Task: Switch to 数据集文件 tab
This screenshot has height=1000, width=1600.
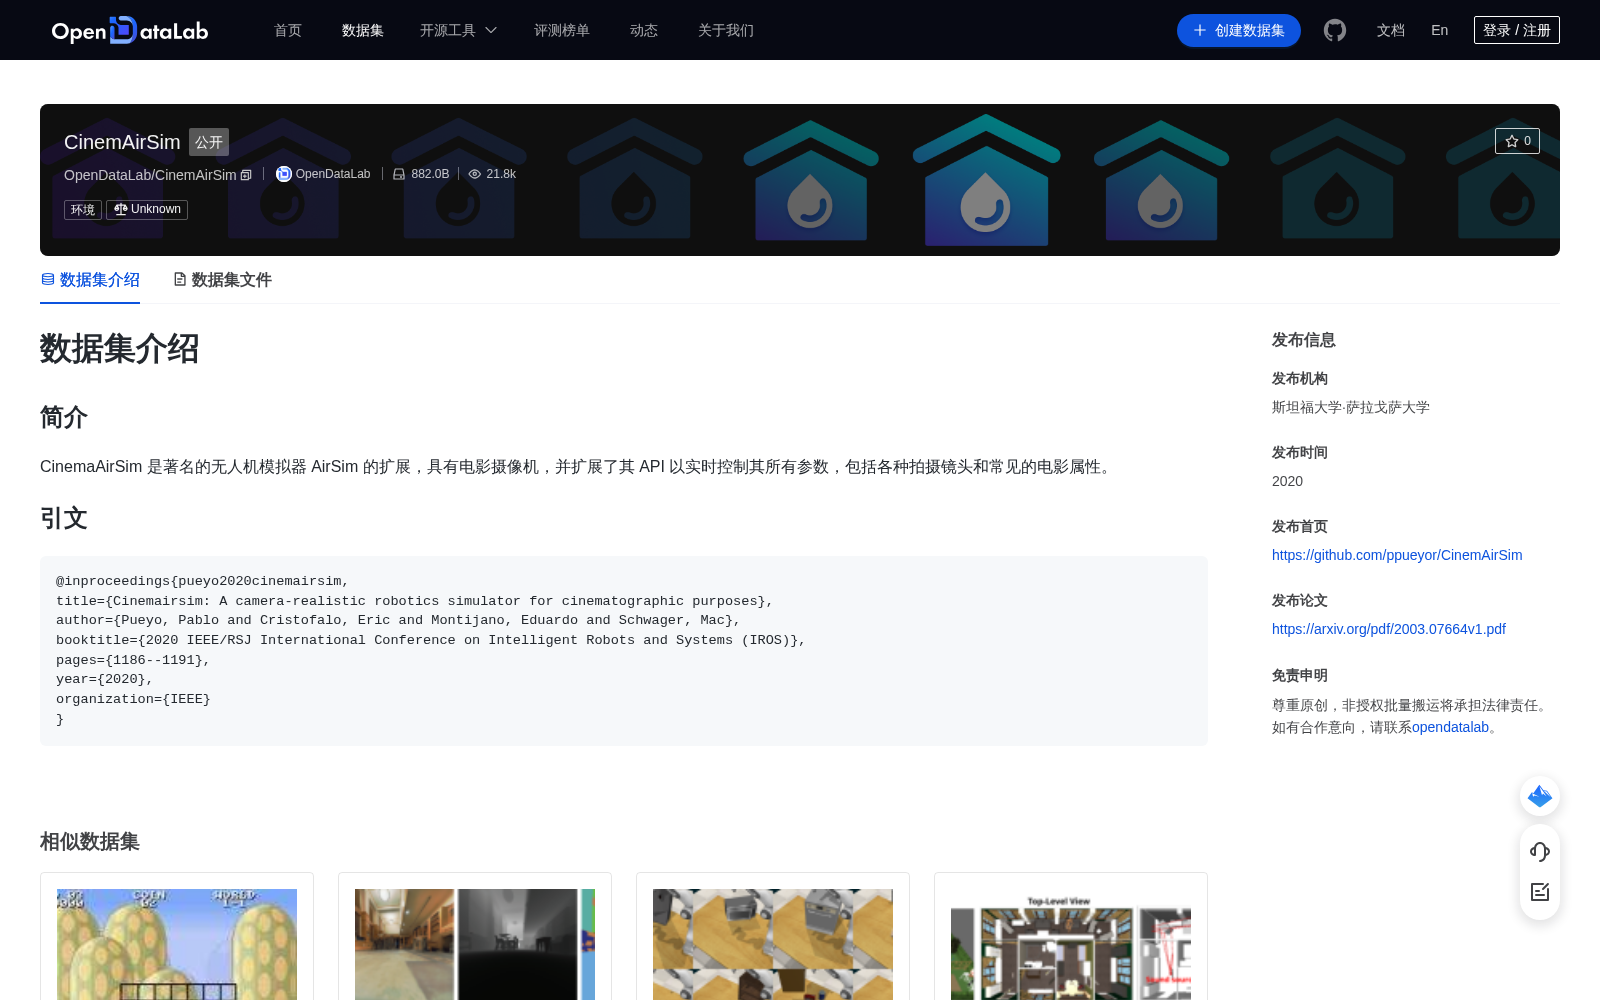Action: (x=222, y=280)
